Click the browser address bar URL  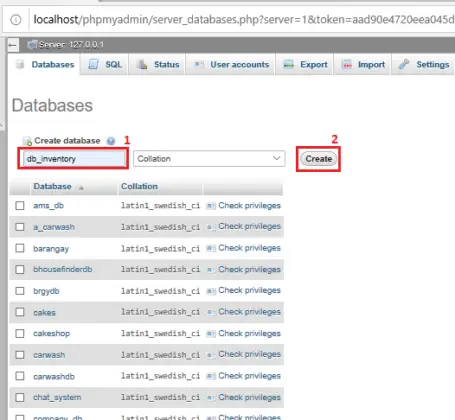244,20
